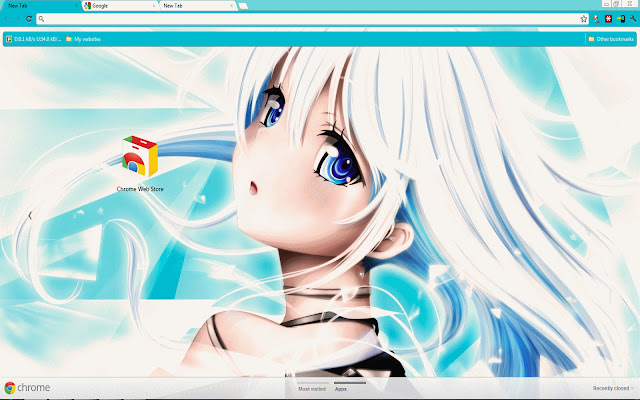This screenshot has width=640, height=400.
Task: Click the left page-navigation chevron
Action: (30, 216)
